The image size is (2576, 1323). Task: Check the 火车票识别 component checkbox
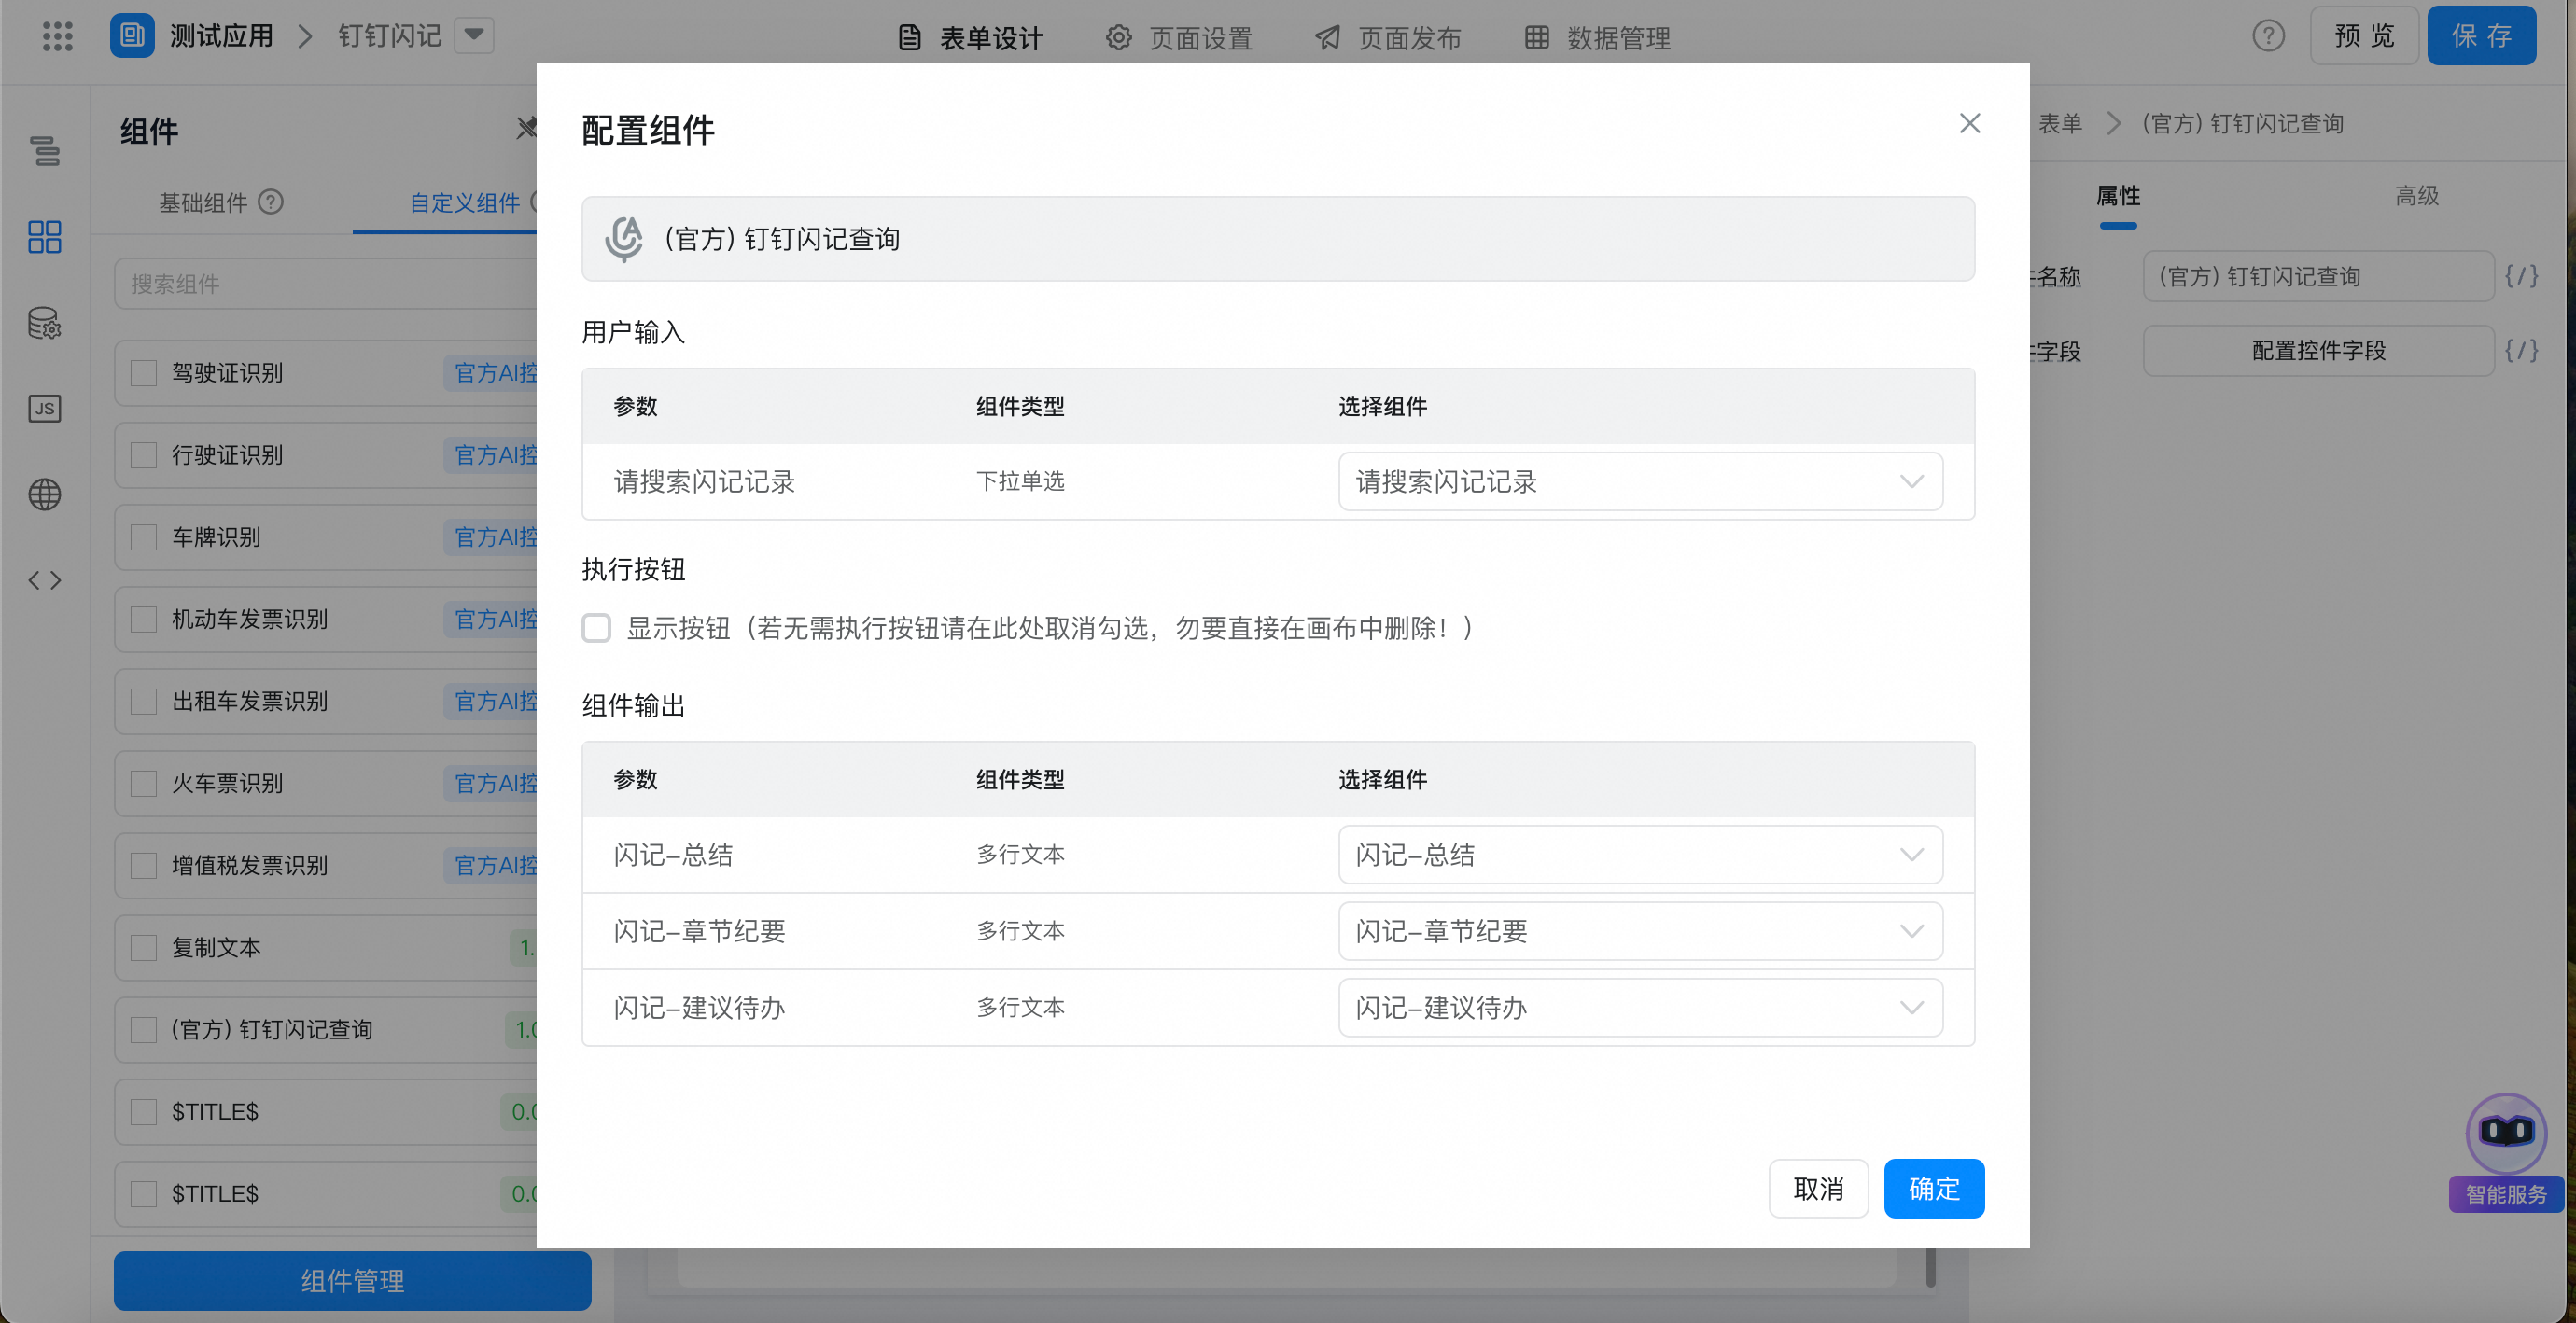pos(143,783)
